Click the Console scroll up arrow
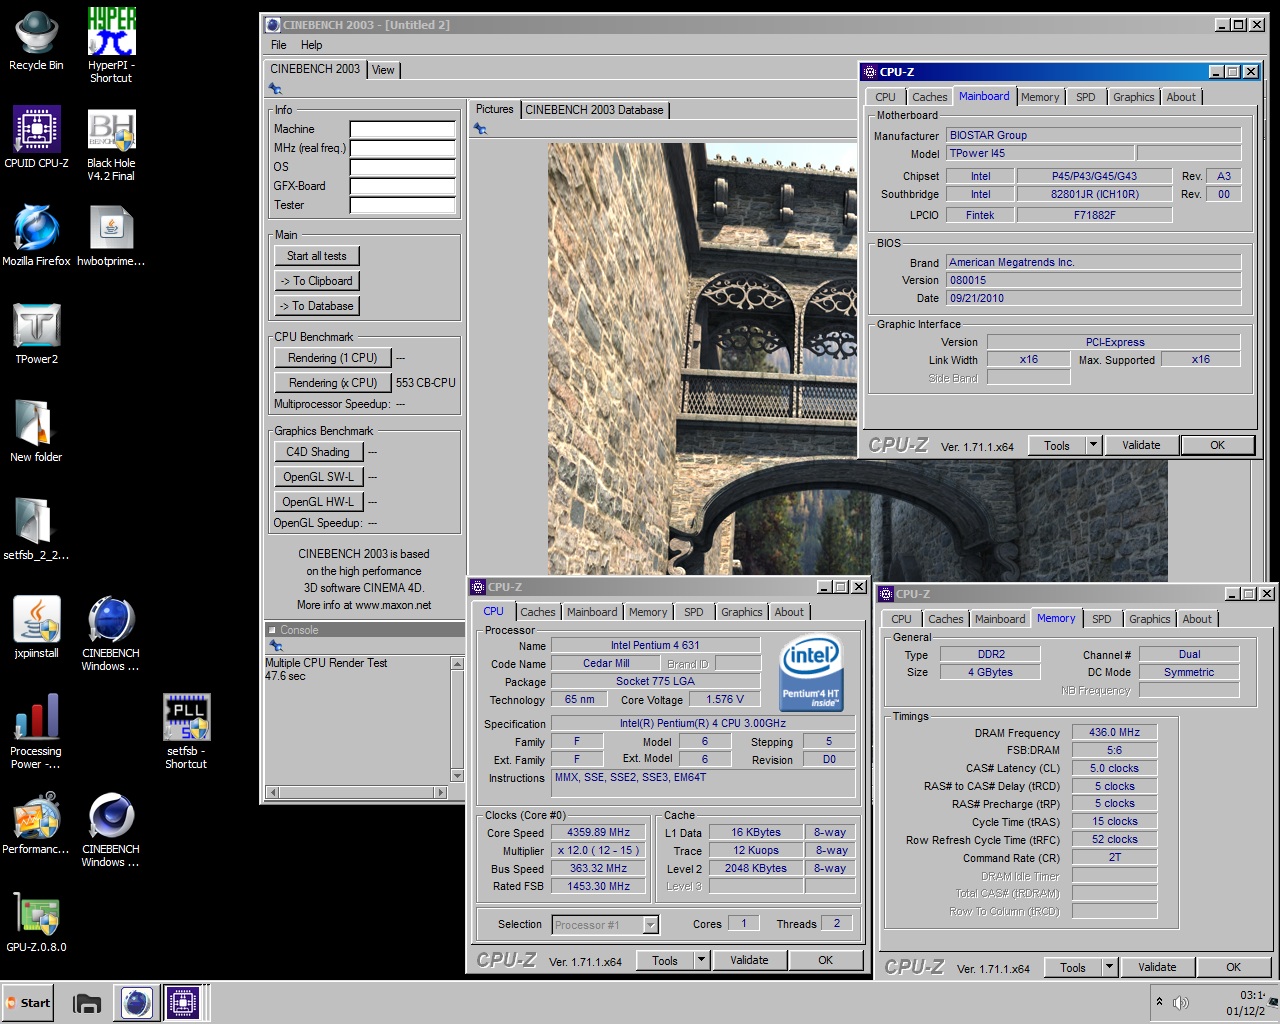Viewport: 1280px width, 1024px height. 457,664
